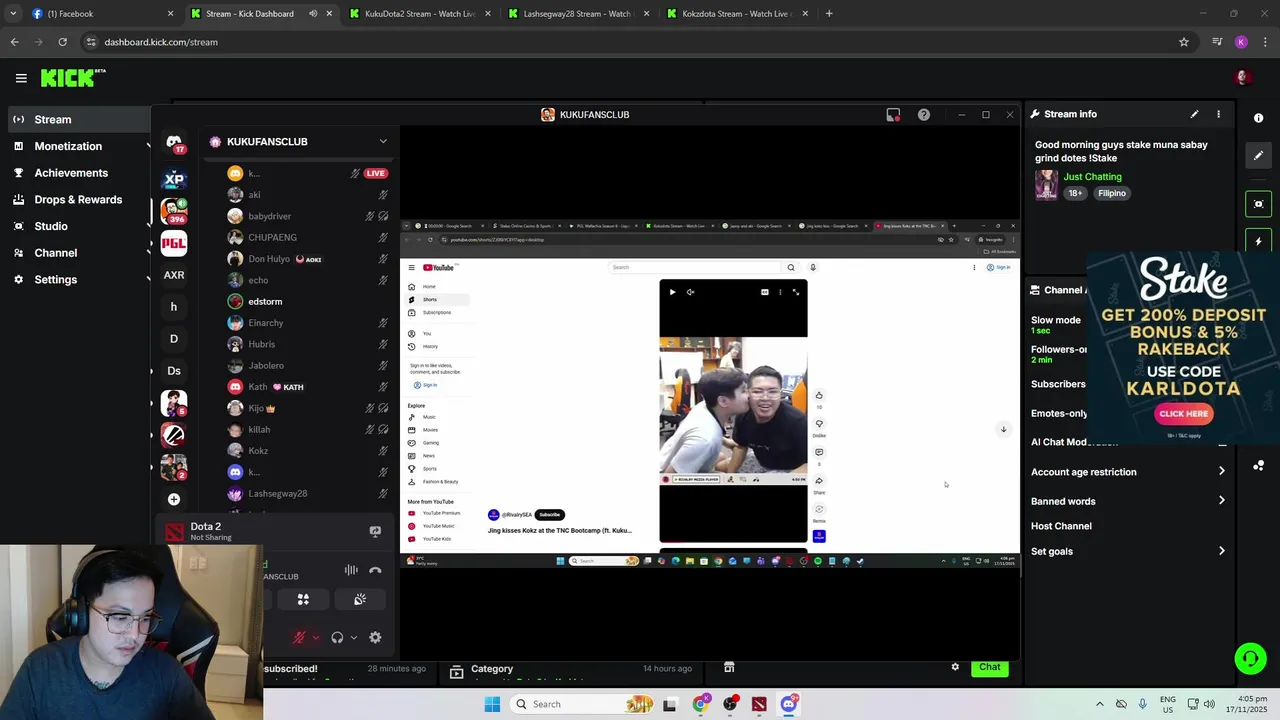1280x720 pixels.
Task: Open Stream info more options menu
Action: coord(1218,114)
